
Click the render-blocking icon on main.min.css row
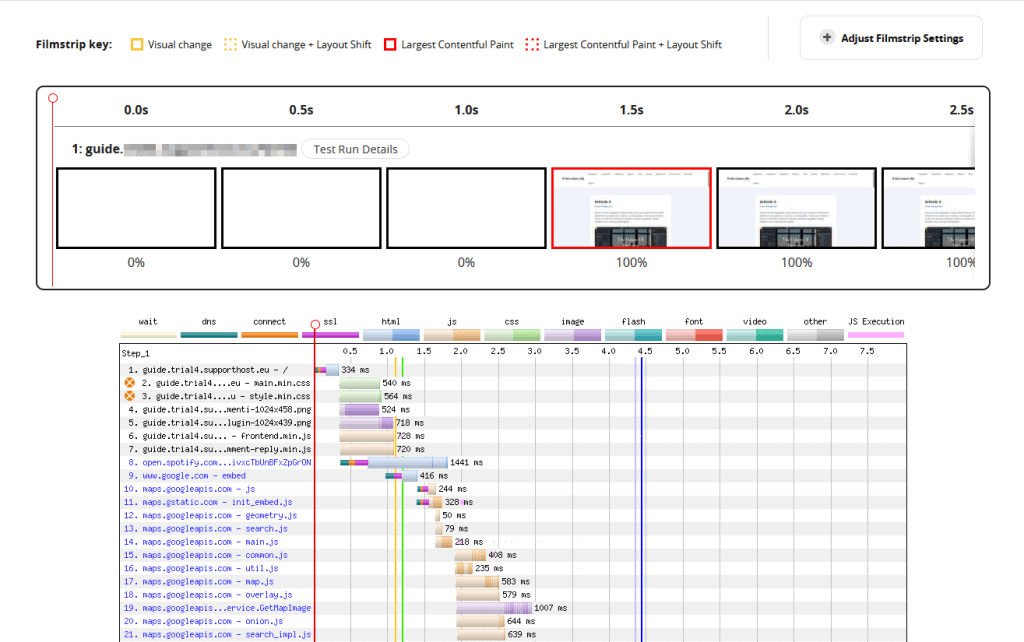[130, 383]
